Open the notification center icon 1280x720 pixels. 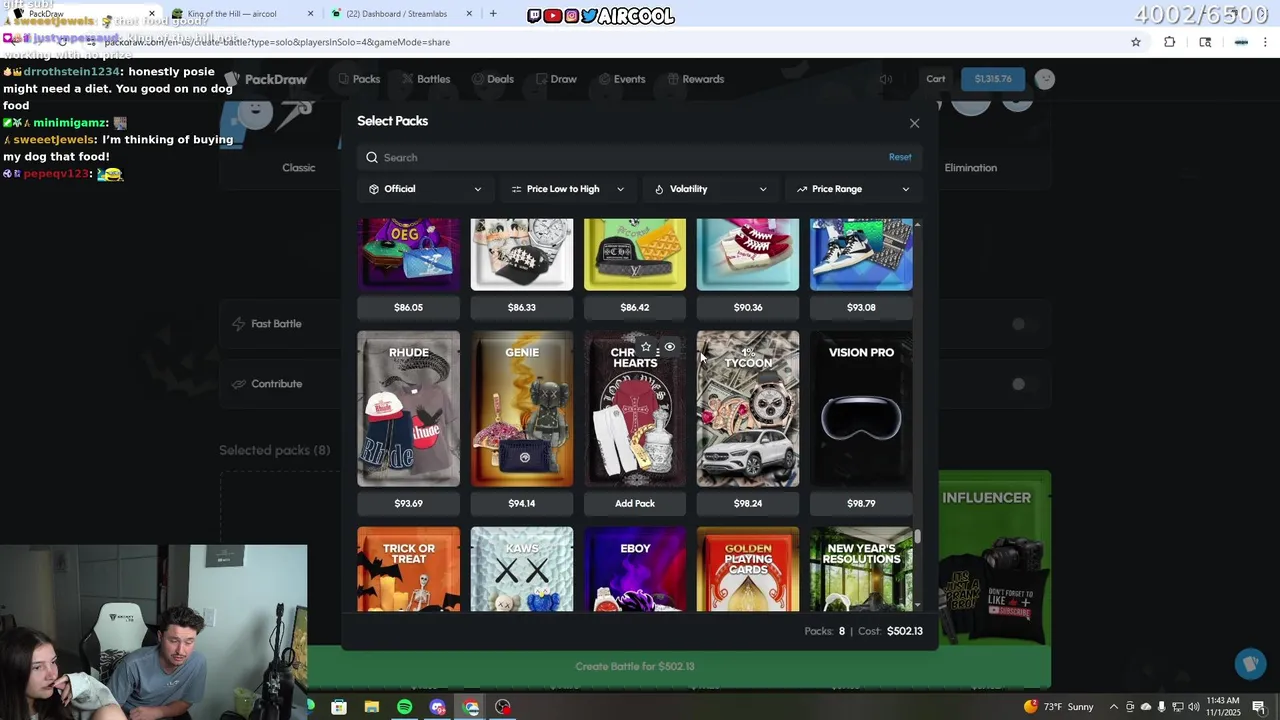(1259, 707)
